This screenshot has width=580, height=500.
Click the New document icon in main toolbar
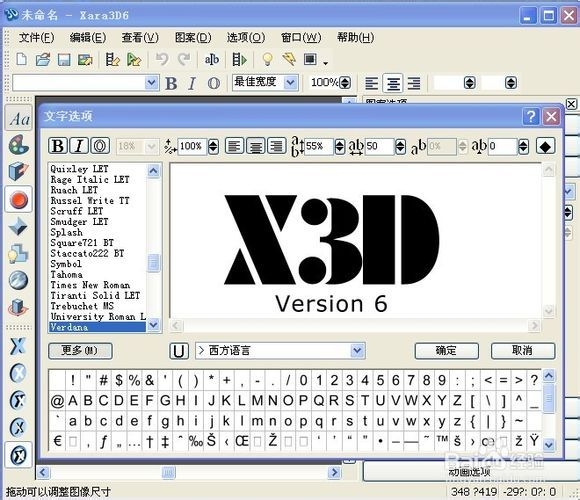22,59
